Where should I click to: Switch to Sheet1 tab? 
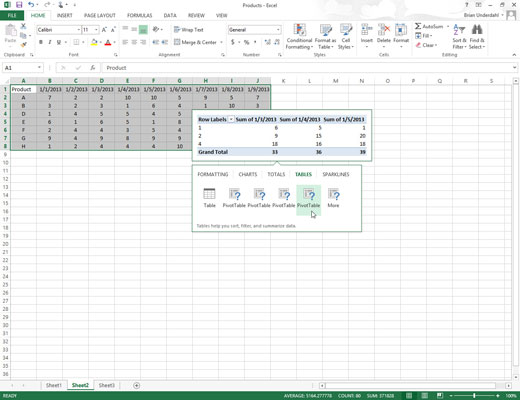[54, 385]
